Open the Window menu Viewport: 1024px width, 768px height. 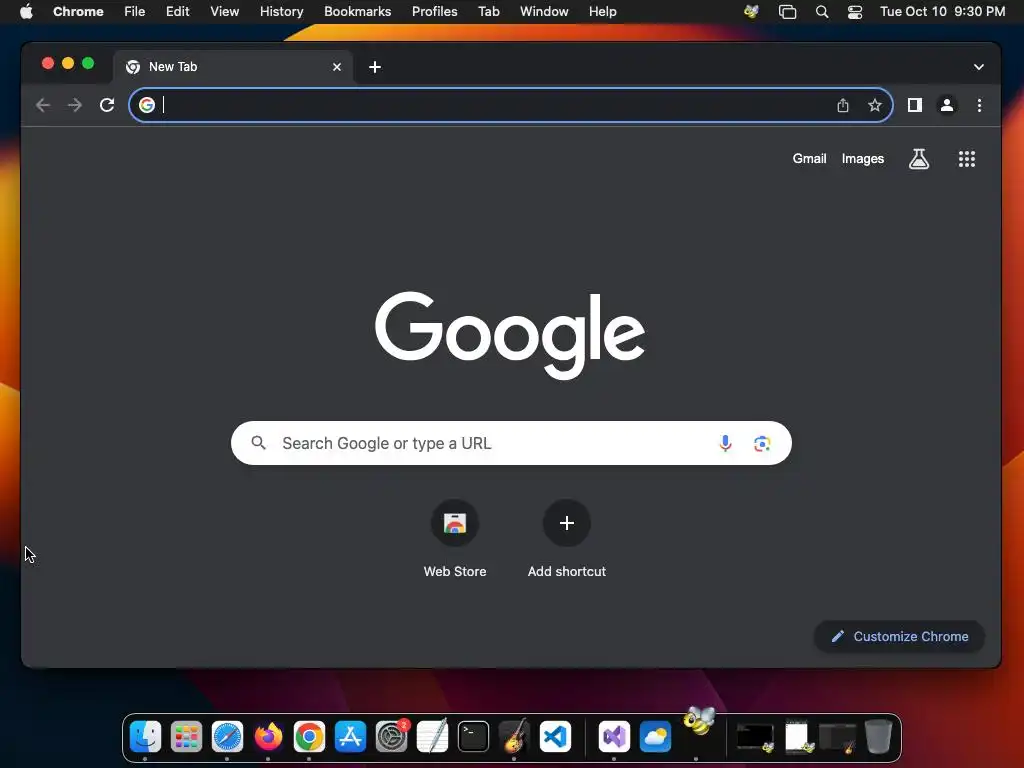544,12
